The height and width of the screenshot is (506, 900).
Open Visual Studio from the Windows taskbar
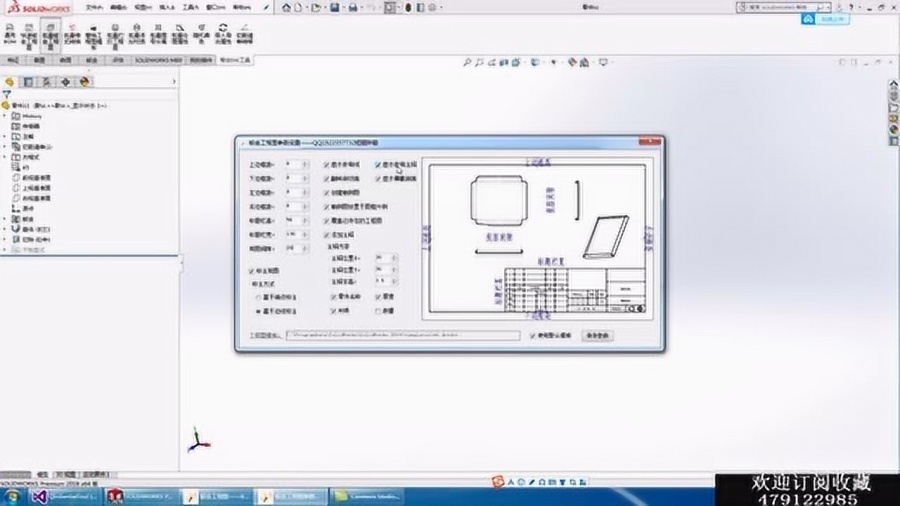(x=39, y=496)
